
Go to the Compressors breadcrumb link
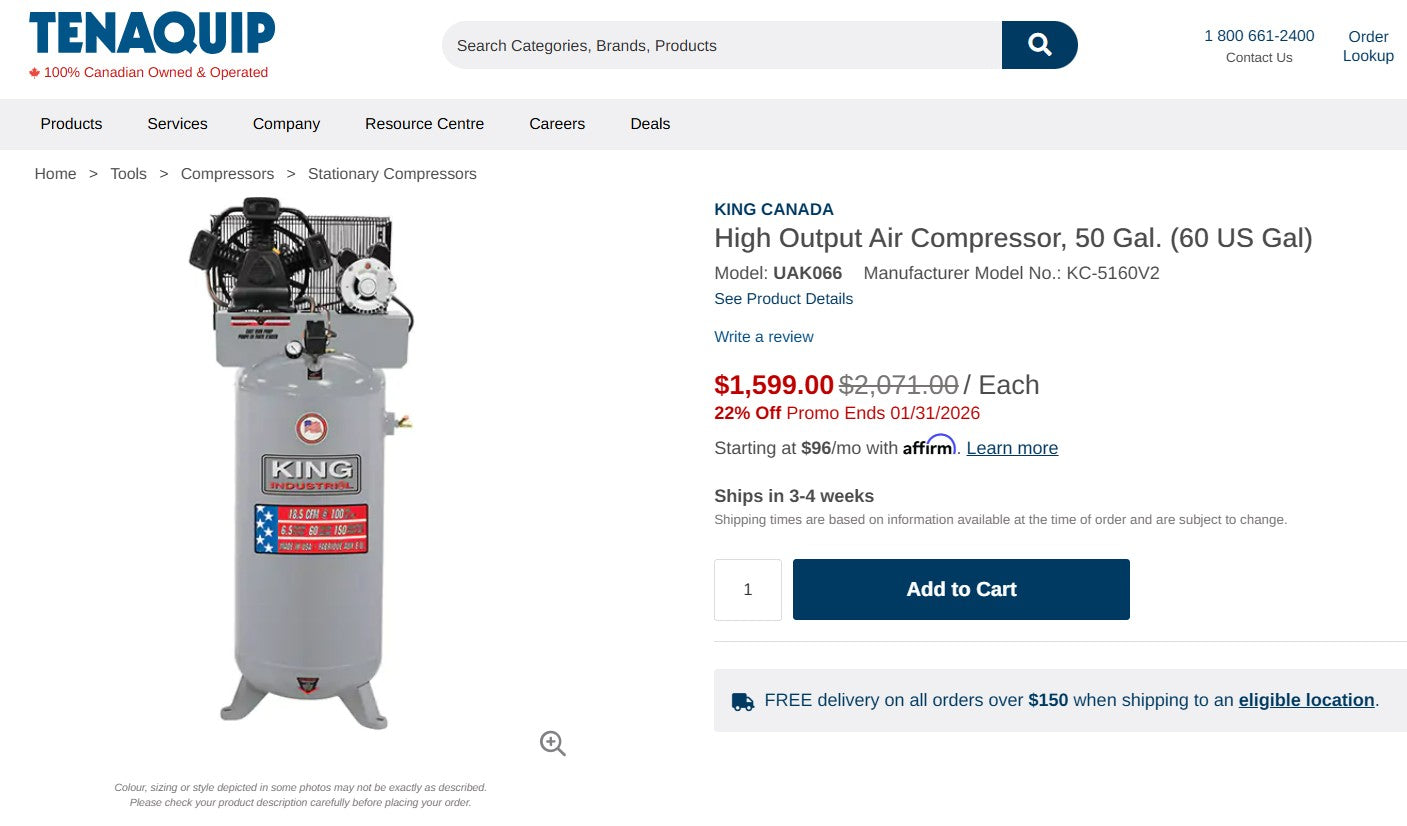[227, 173]
